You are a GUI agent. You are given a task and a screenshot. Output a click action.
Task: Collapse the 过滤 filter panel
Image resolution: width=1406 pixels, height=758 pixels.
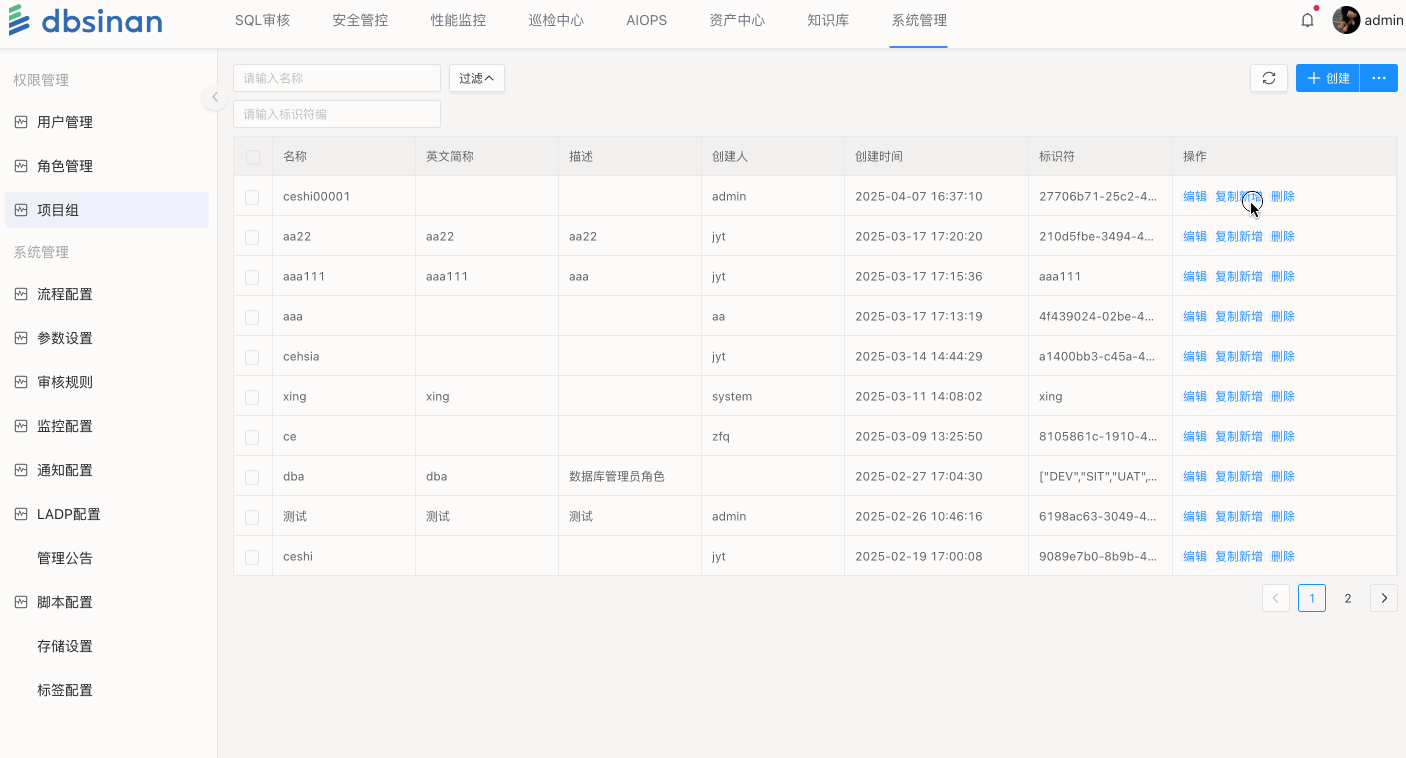tap(477, 78)
